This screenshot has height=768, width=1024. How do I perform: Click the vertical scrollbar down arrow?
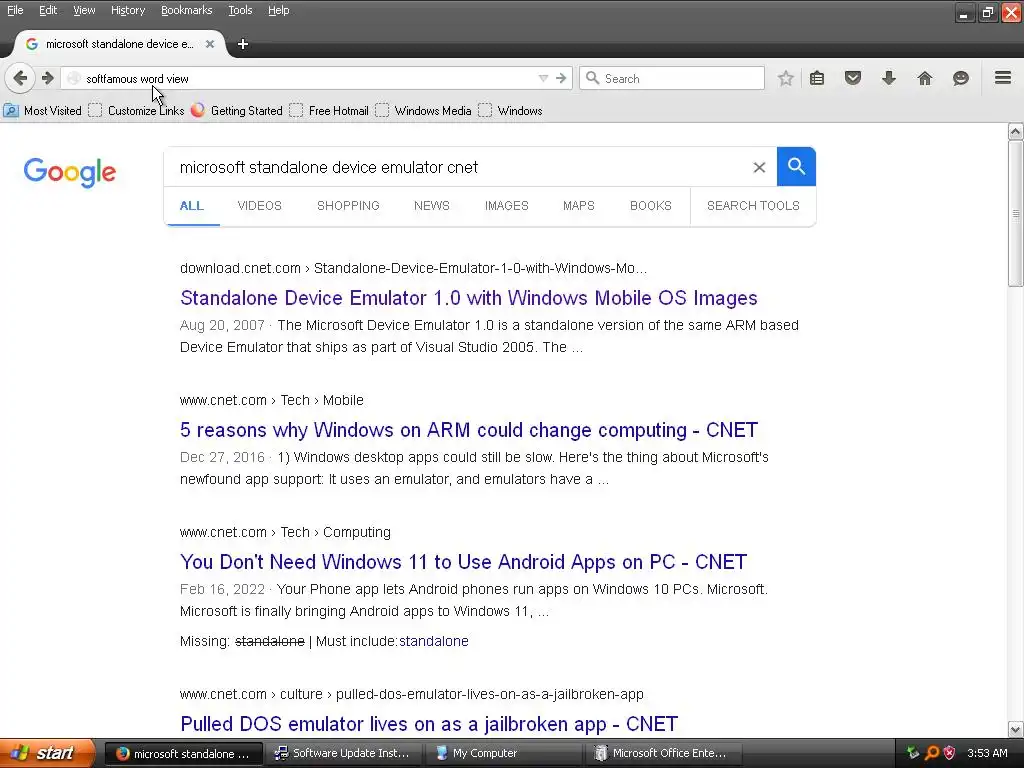pos(1016,729)
